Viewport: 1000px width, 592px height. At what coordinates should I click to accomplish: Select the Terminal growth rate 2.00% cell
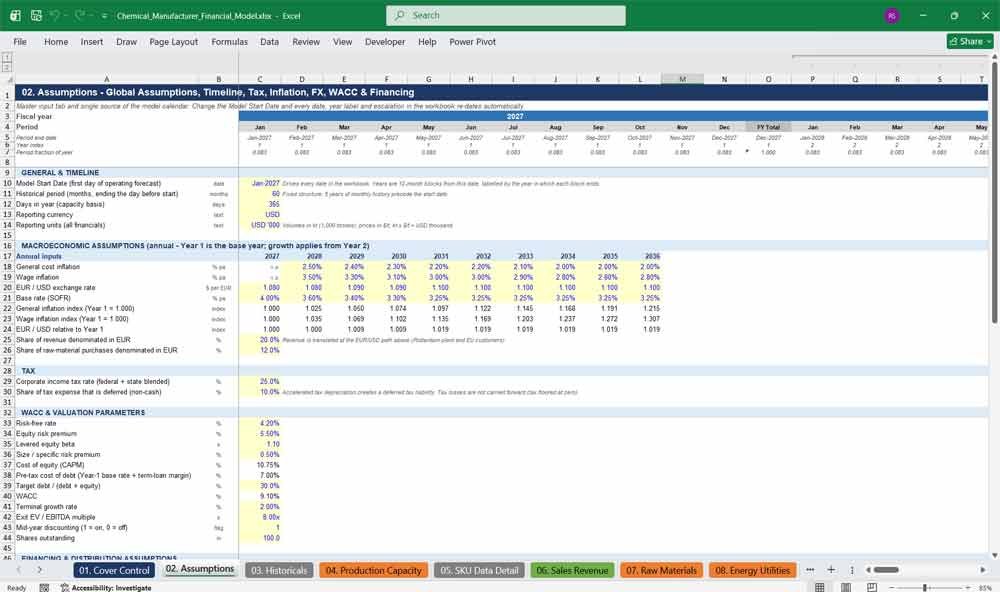click(x=260, y=507)
